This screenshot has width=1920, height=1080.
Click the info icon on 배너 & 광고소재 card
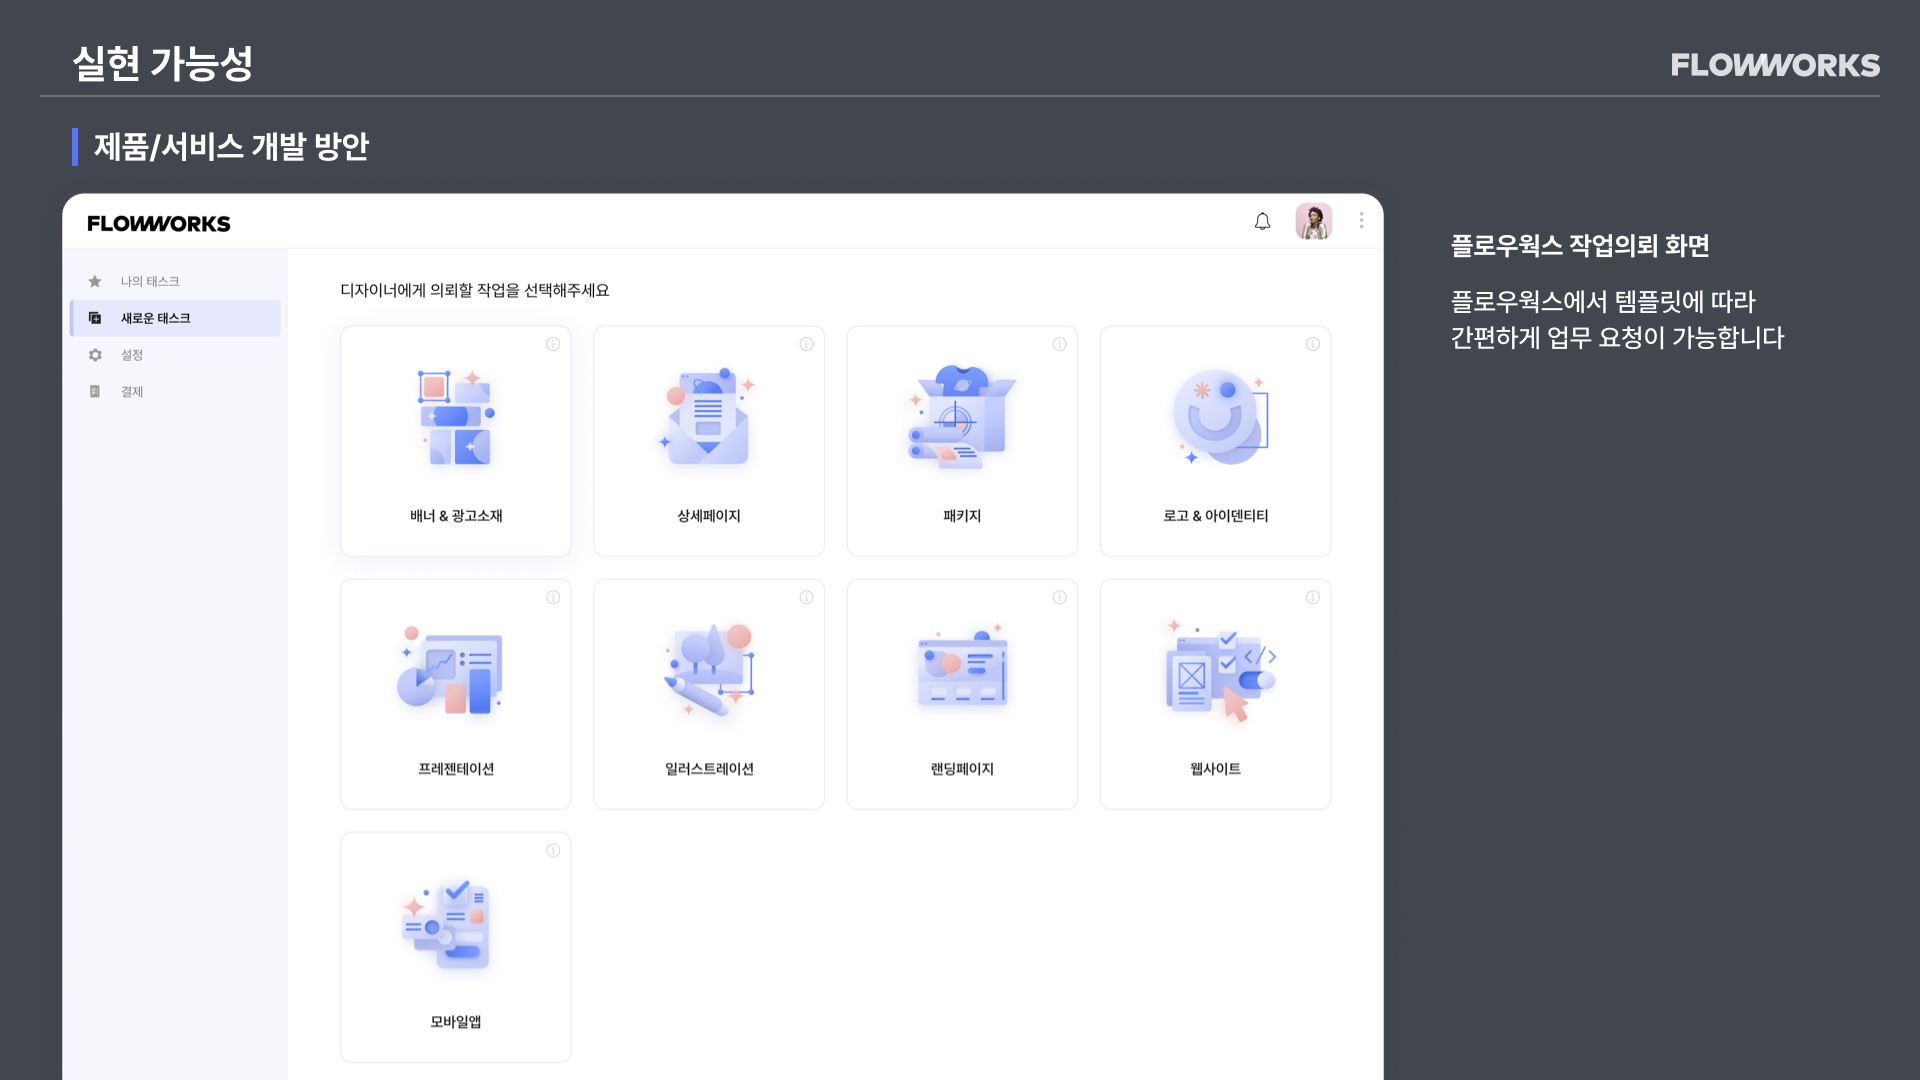pos(553,344)
